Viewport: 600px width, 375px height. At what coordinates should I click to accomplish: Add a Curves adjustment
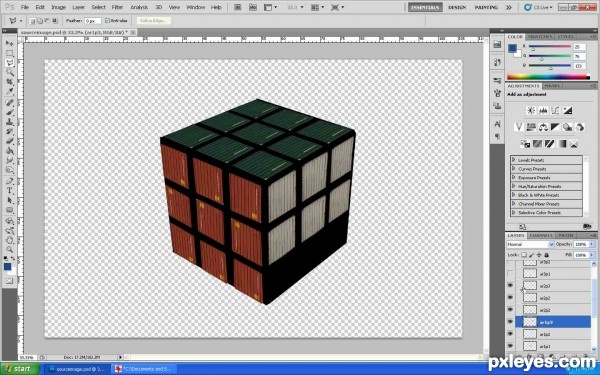click(555, 111)
